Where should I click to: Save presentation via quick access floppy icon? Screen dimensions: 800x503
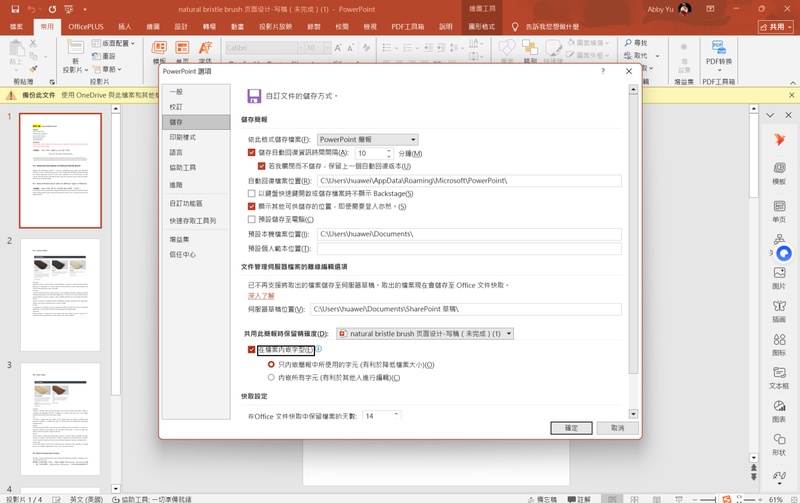[15, 9]
